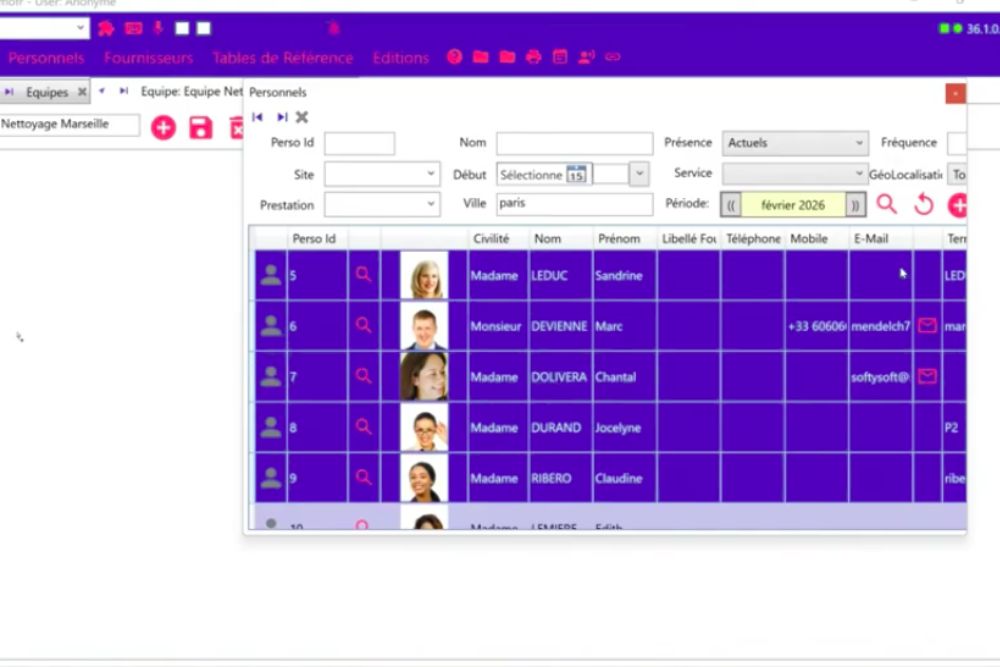Image resolution: width=1000 pixels, height=667 pixels.
Task: Save the team using the diskette icon
Action: 201,128
